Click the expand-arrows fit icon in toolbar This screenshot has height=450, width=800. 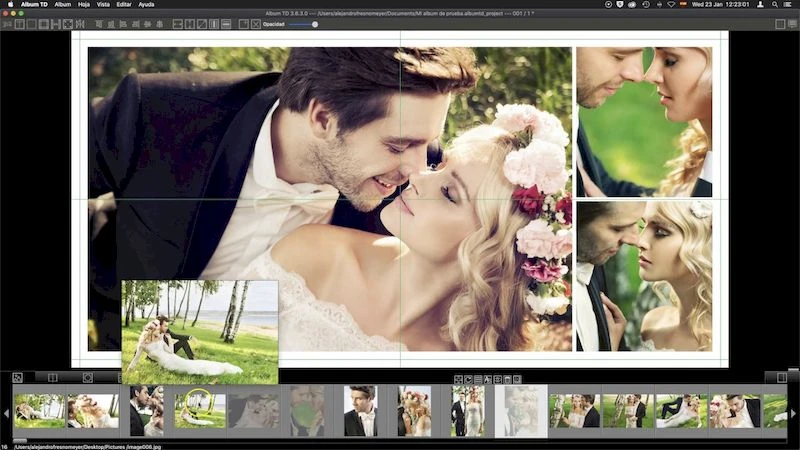[x=67, y=24]
